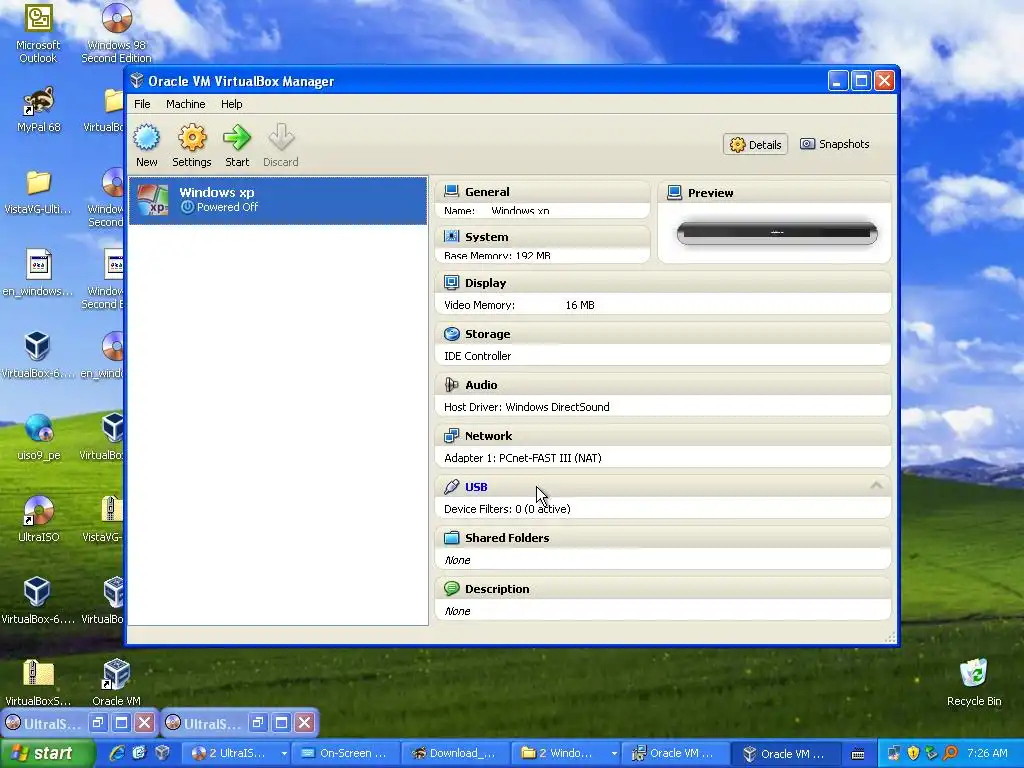
Task: Select the Windows xp virtual machine entry
Action: tap(278, 200)
